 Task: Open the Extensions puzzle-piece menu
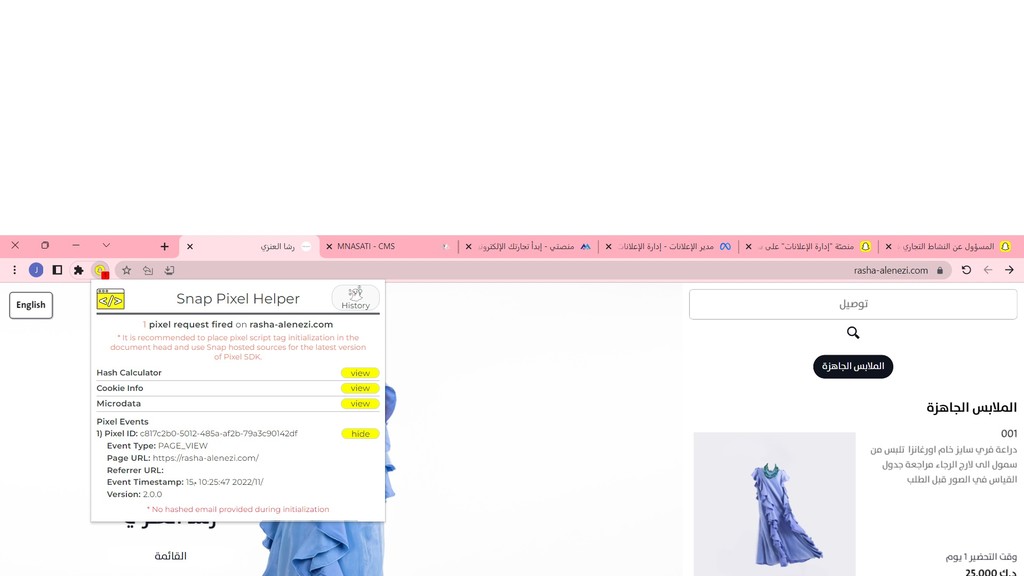[78, 270]
